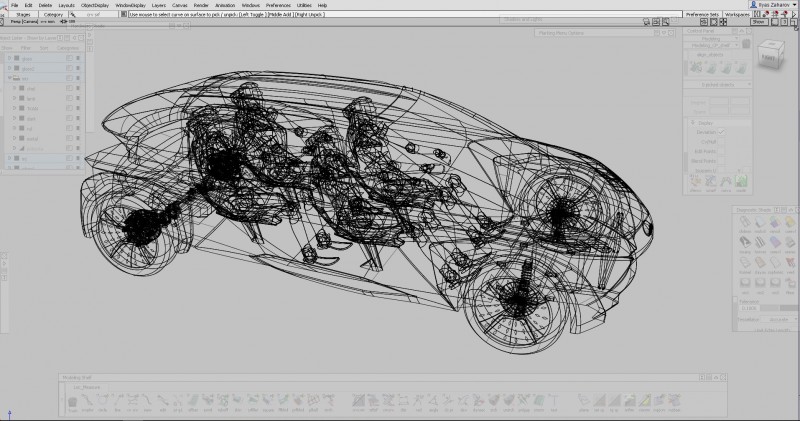Open the Edit menu
The height and width of the screenshot is (421, 800).
tap(29, 5)
